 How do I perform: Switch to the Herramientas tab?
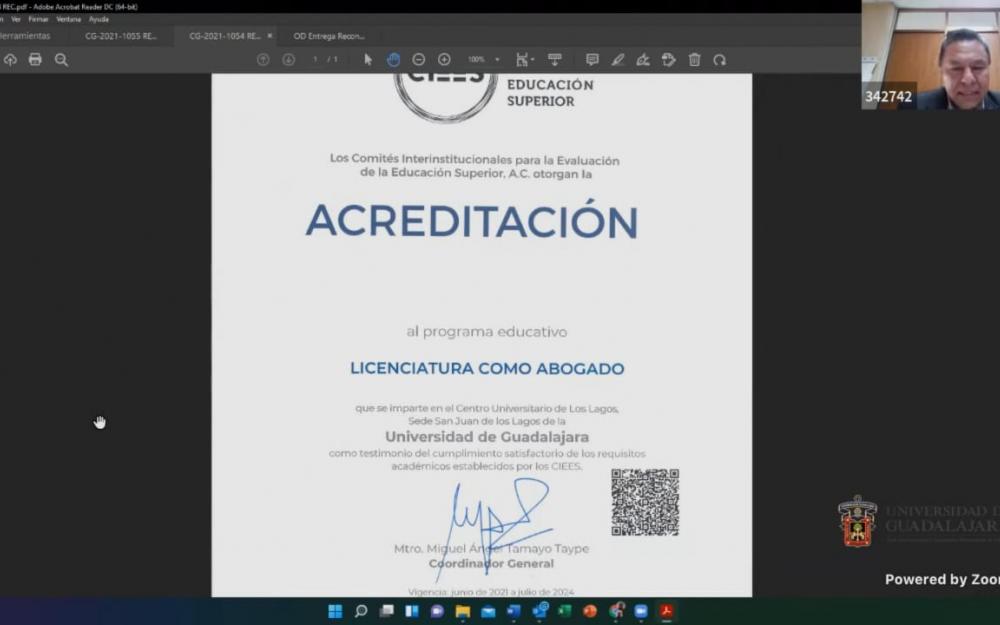tap(25, 36)
